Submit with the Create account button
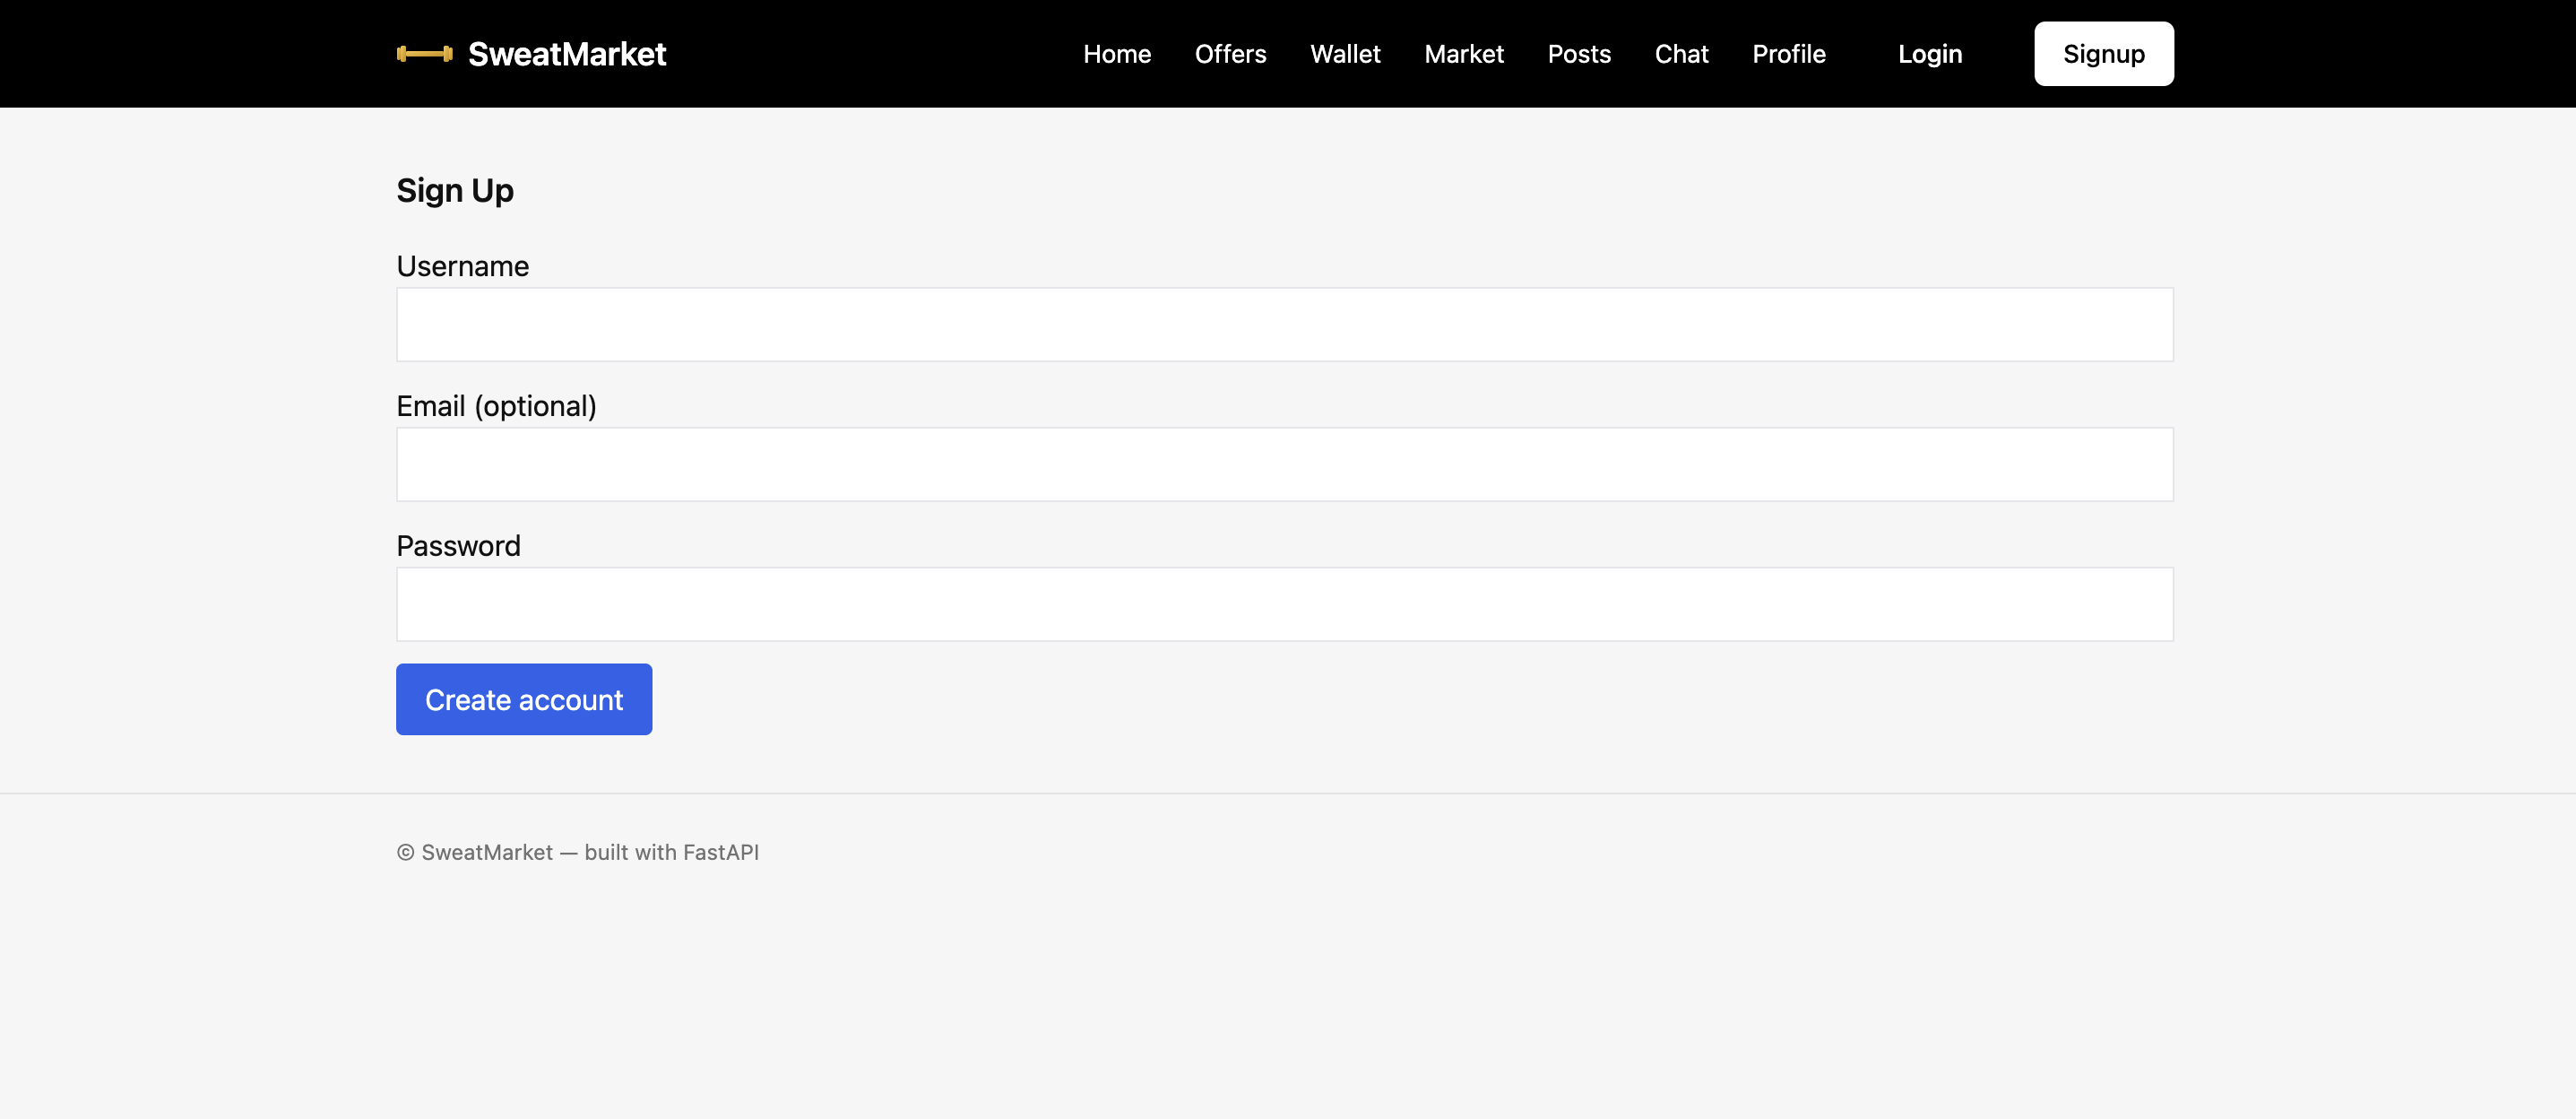2576x1119 pixels. click(523, 699)
